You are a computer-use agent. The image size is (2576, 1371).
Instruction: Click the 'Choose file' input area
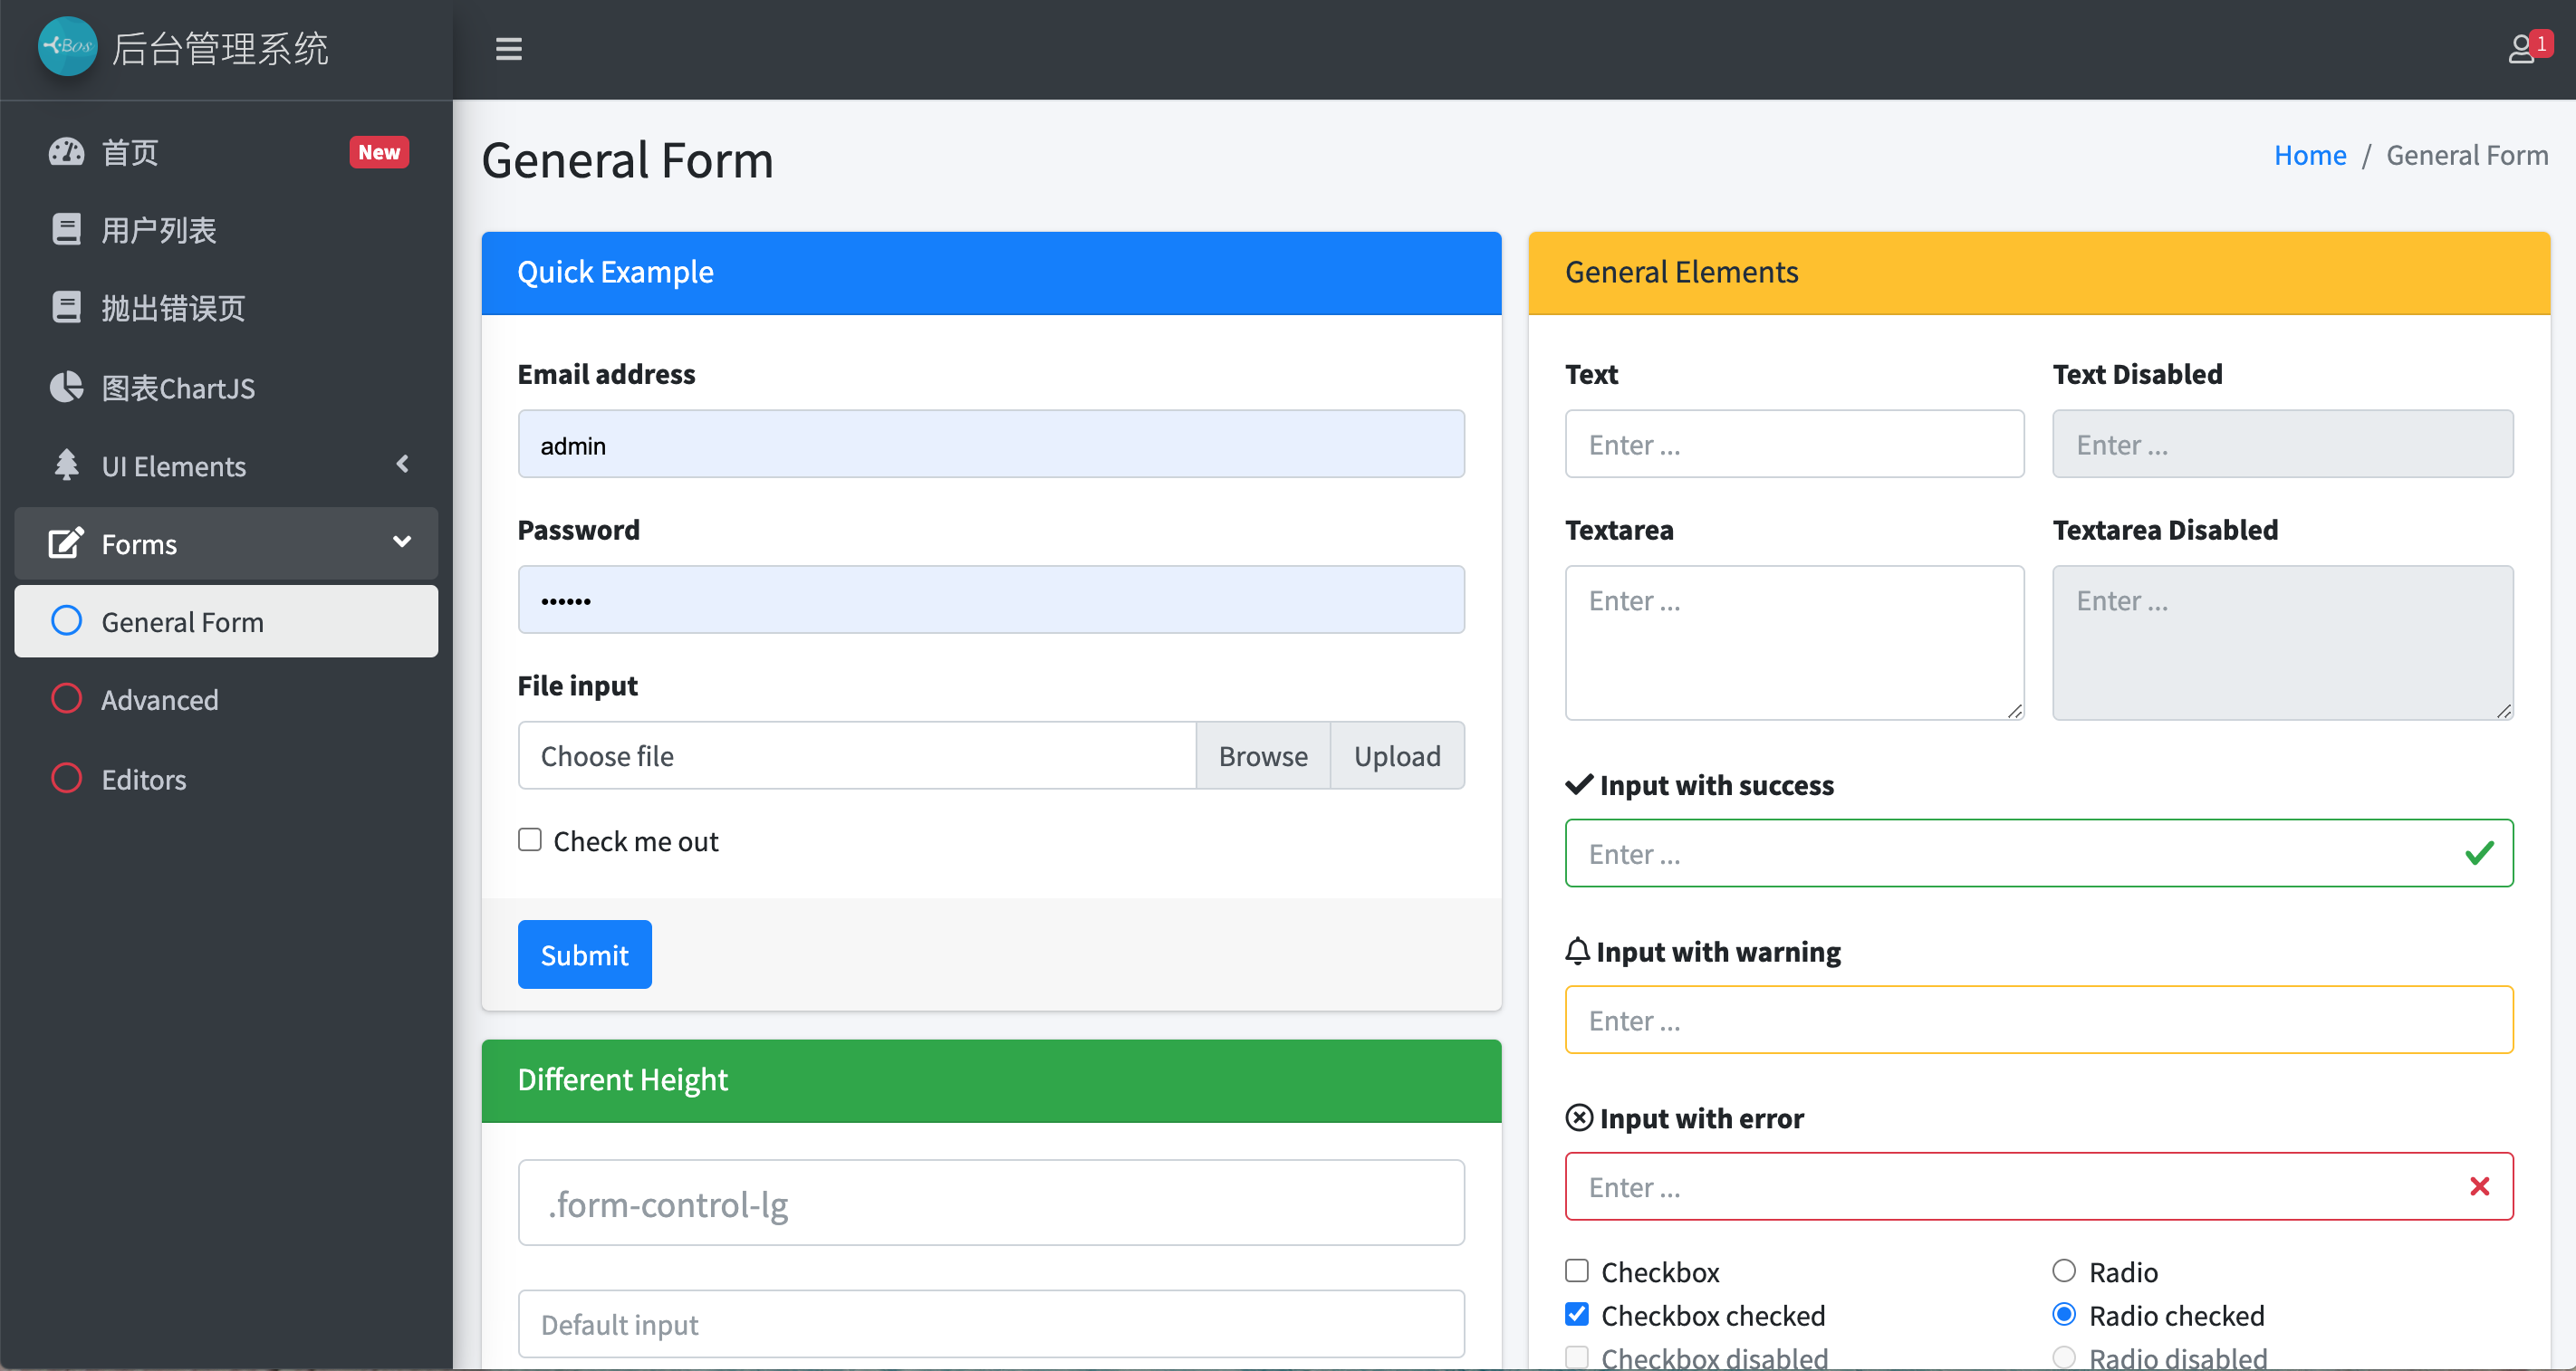click(857, 755)
